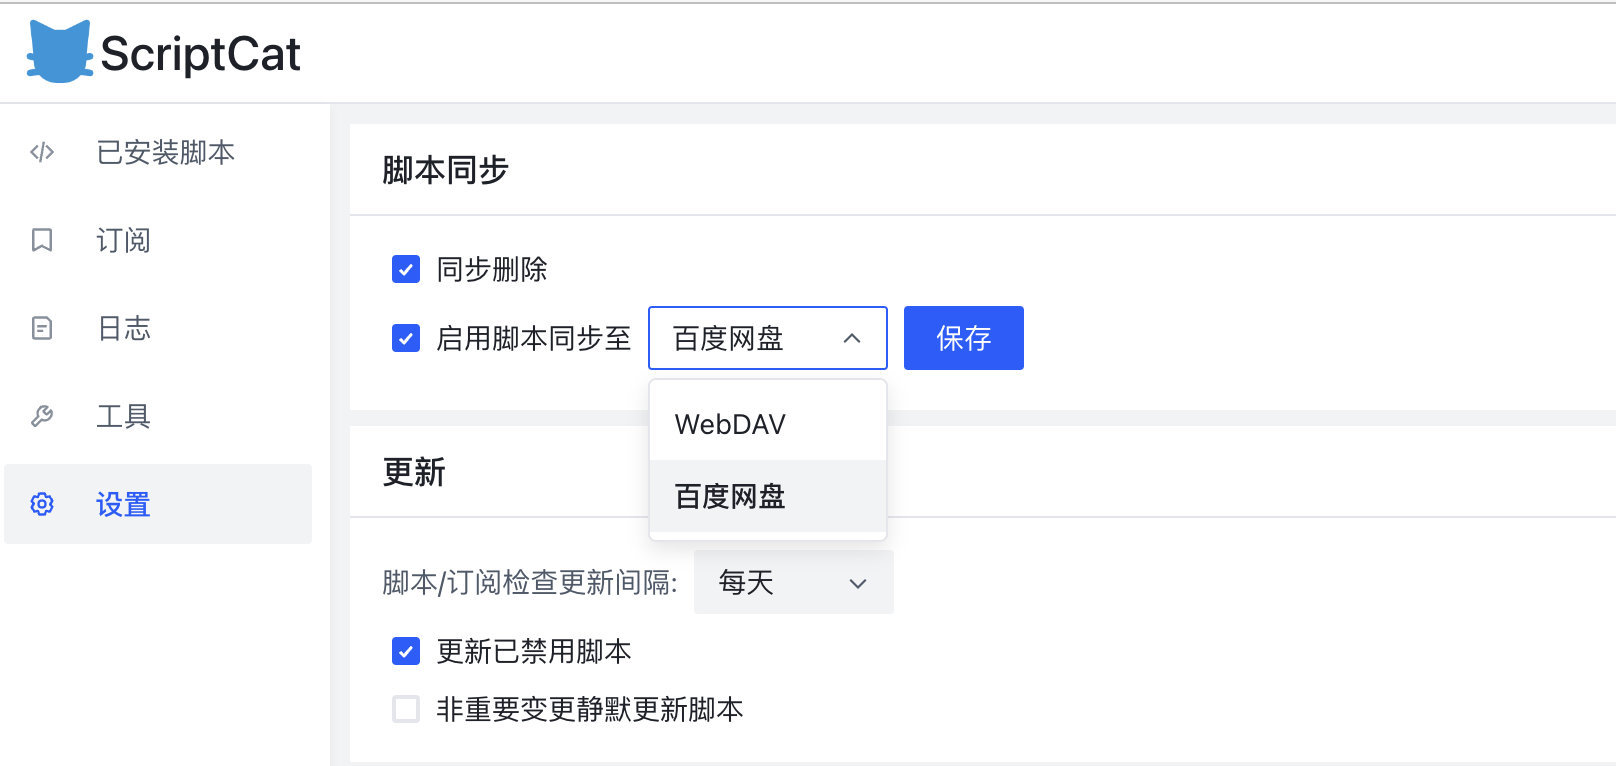Enable 非重要变更静默更新脚本
Viewport: 1616px width, 766px height.
pos(406,709)
